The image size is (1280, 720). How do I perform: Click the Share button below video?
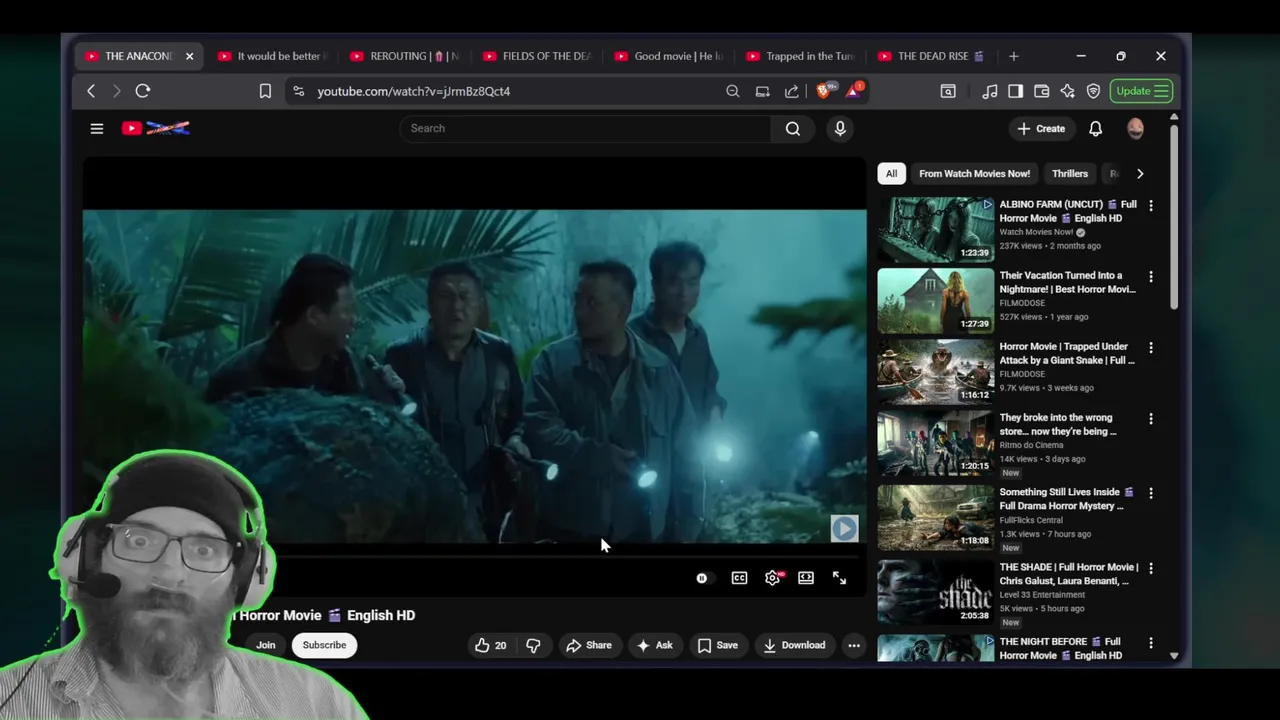pos(589,645)
